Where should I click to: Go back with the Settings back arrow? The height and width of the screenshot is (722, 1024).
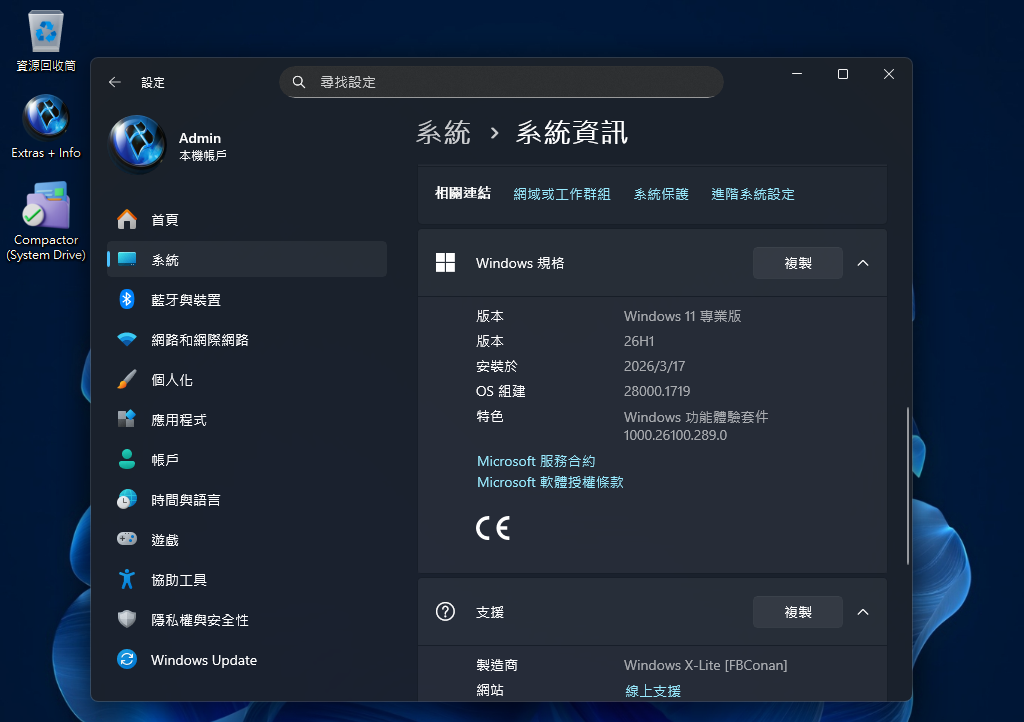pyautogui.click(x=115, y=82)
